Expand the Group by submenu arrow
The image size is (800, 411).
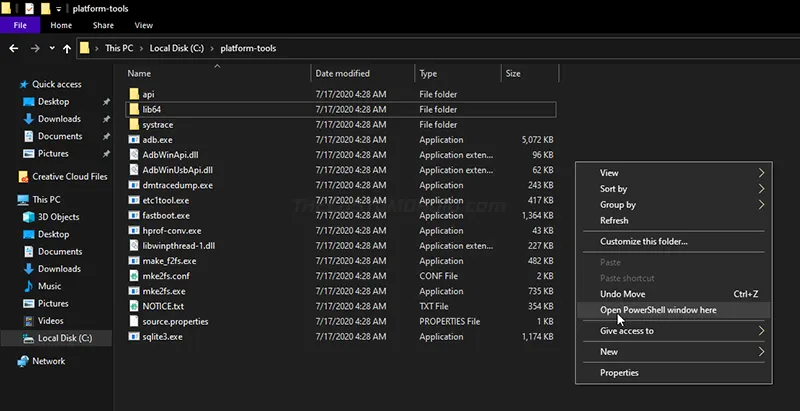tap(761, 204)
